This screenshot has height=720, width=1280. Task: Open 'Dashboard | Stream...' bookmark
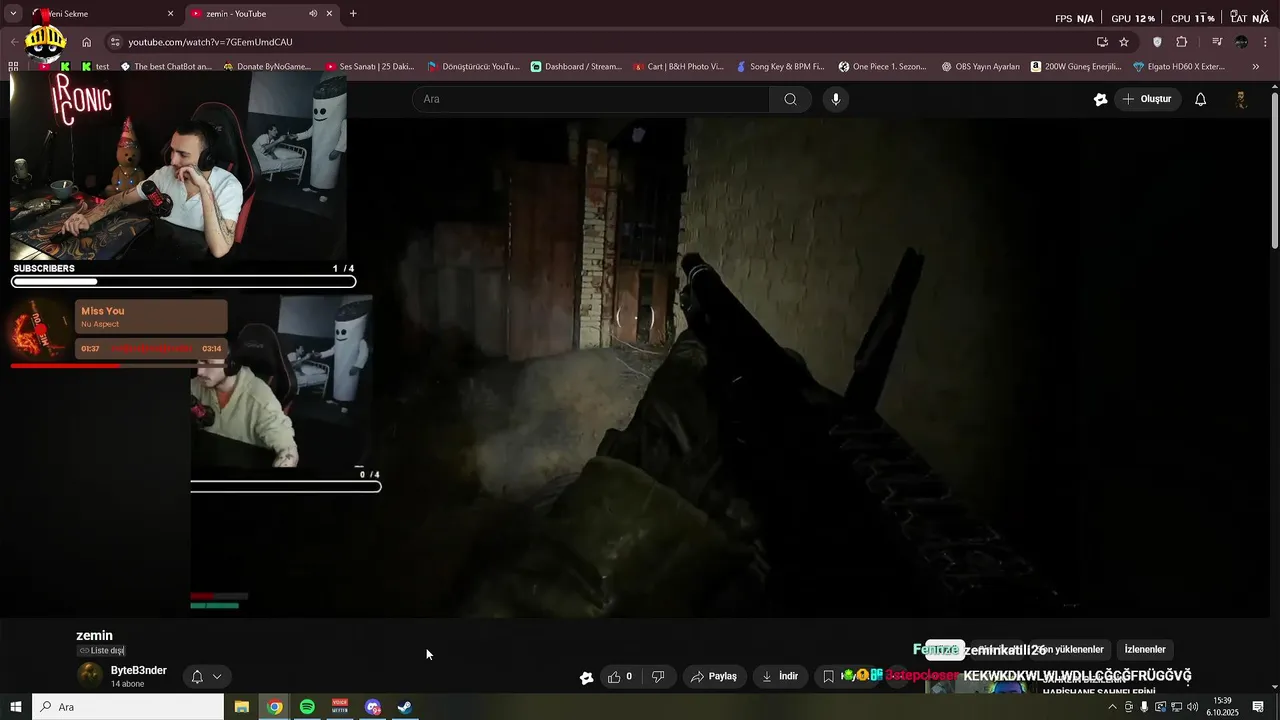click(576, 67)
